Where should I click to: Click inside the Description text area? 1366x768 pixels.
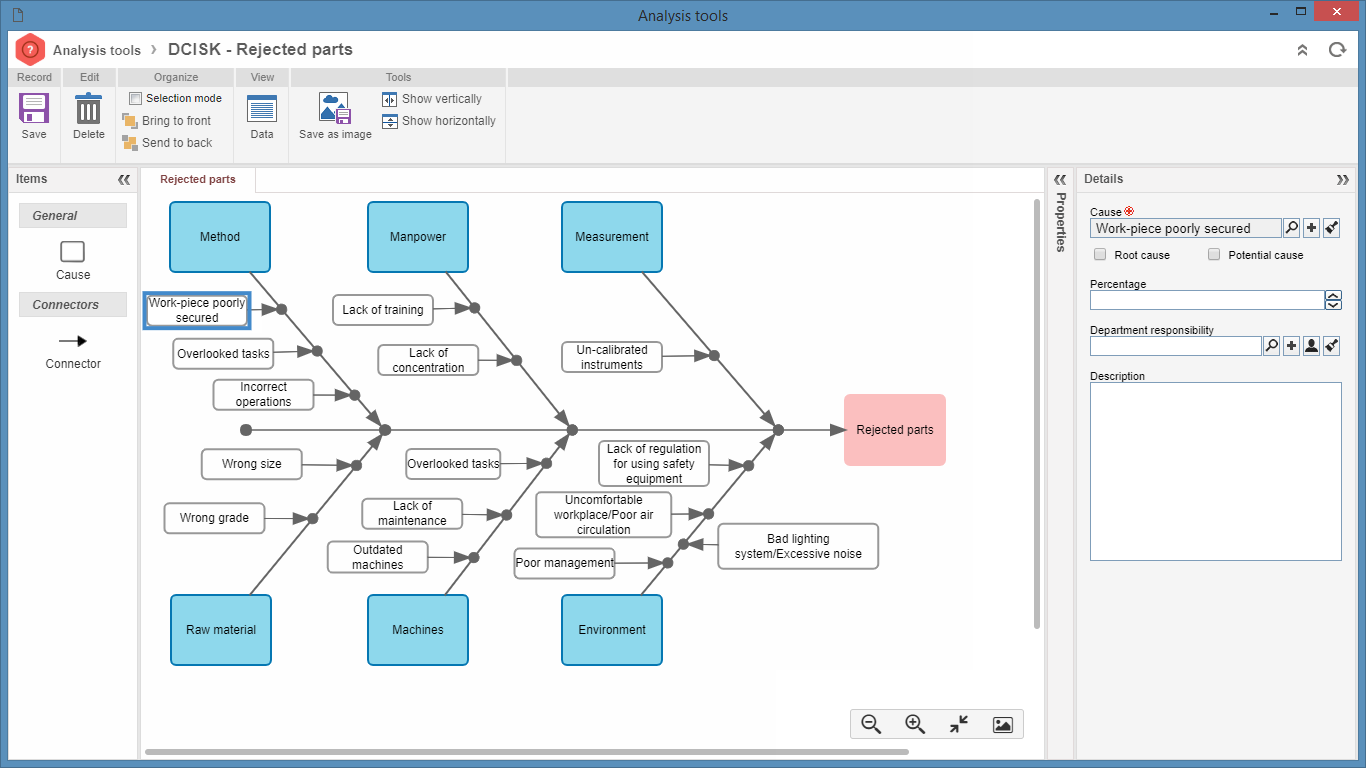[1215, 471]
